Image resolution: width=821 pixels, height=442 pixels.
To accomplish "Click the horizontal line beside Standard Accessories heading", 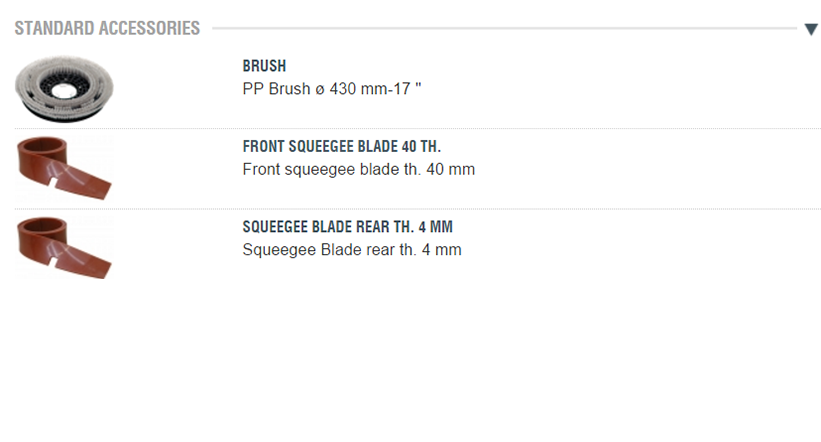I will 500,29.
